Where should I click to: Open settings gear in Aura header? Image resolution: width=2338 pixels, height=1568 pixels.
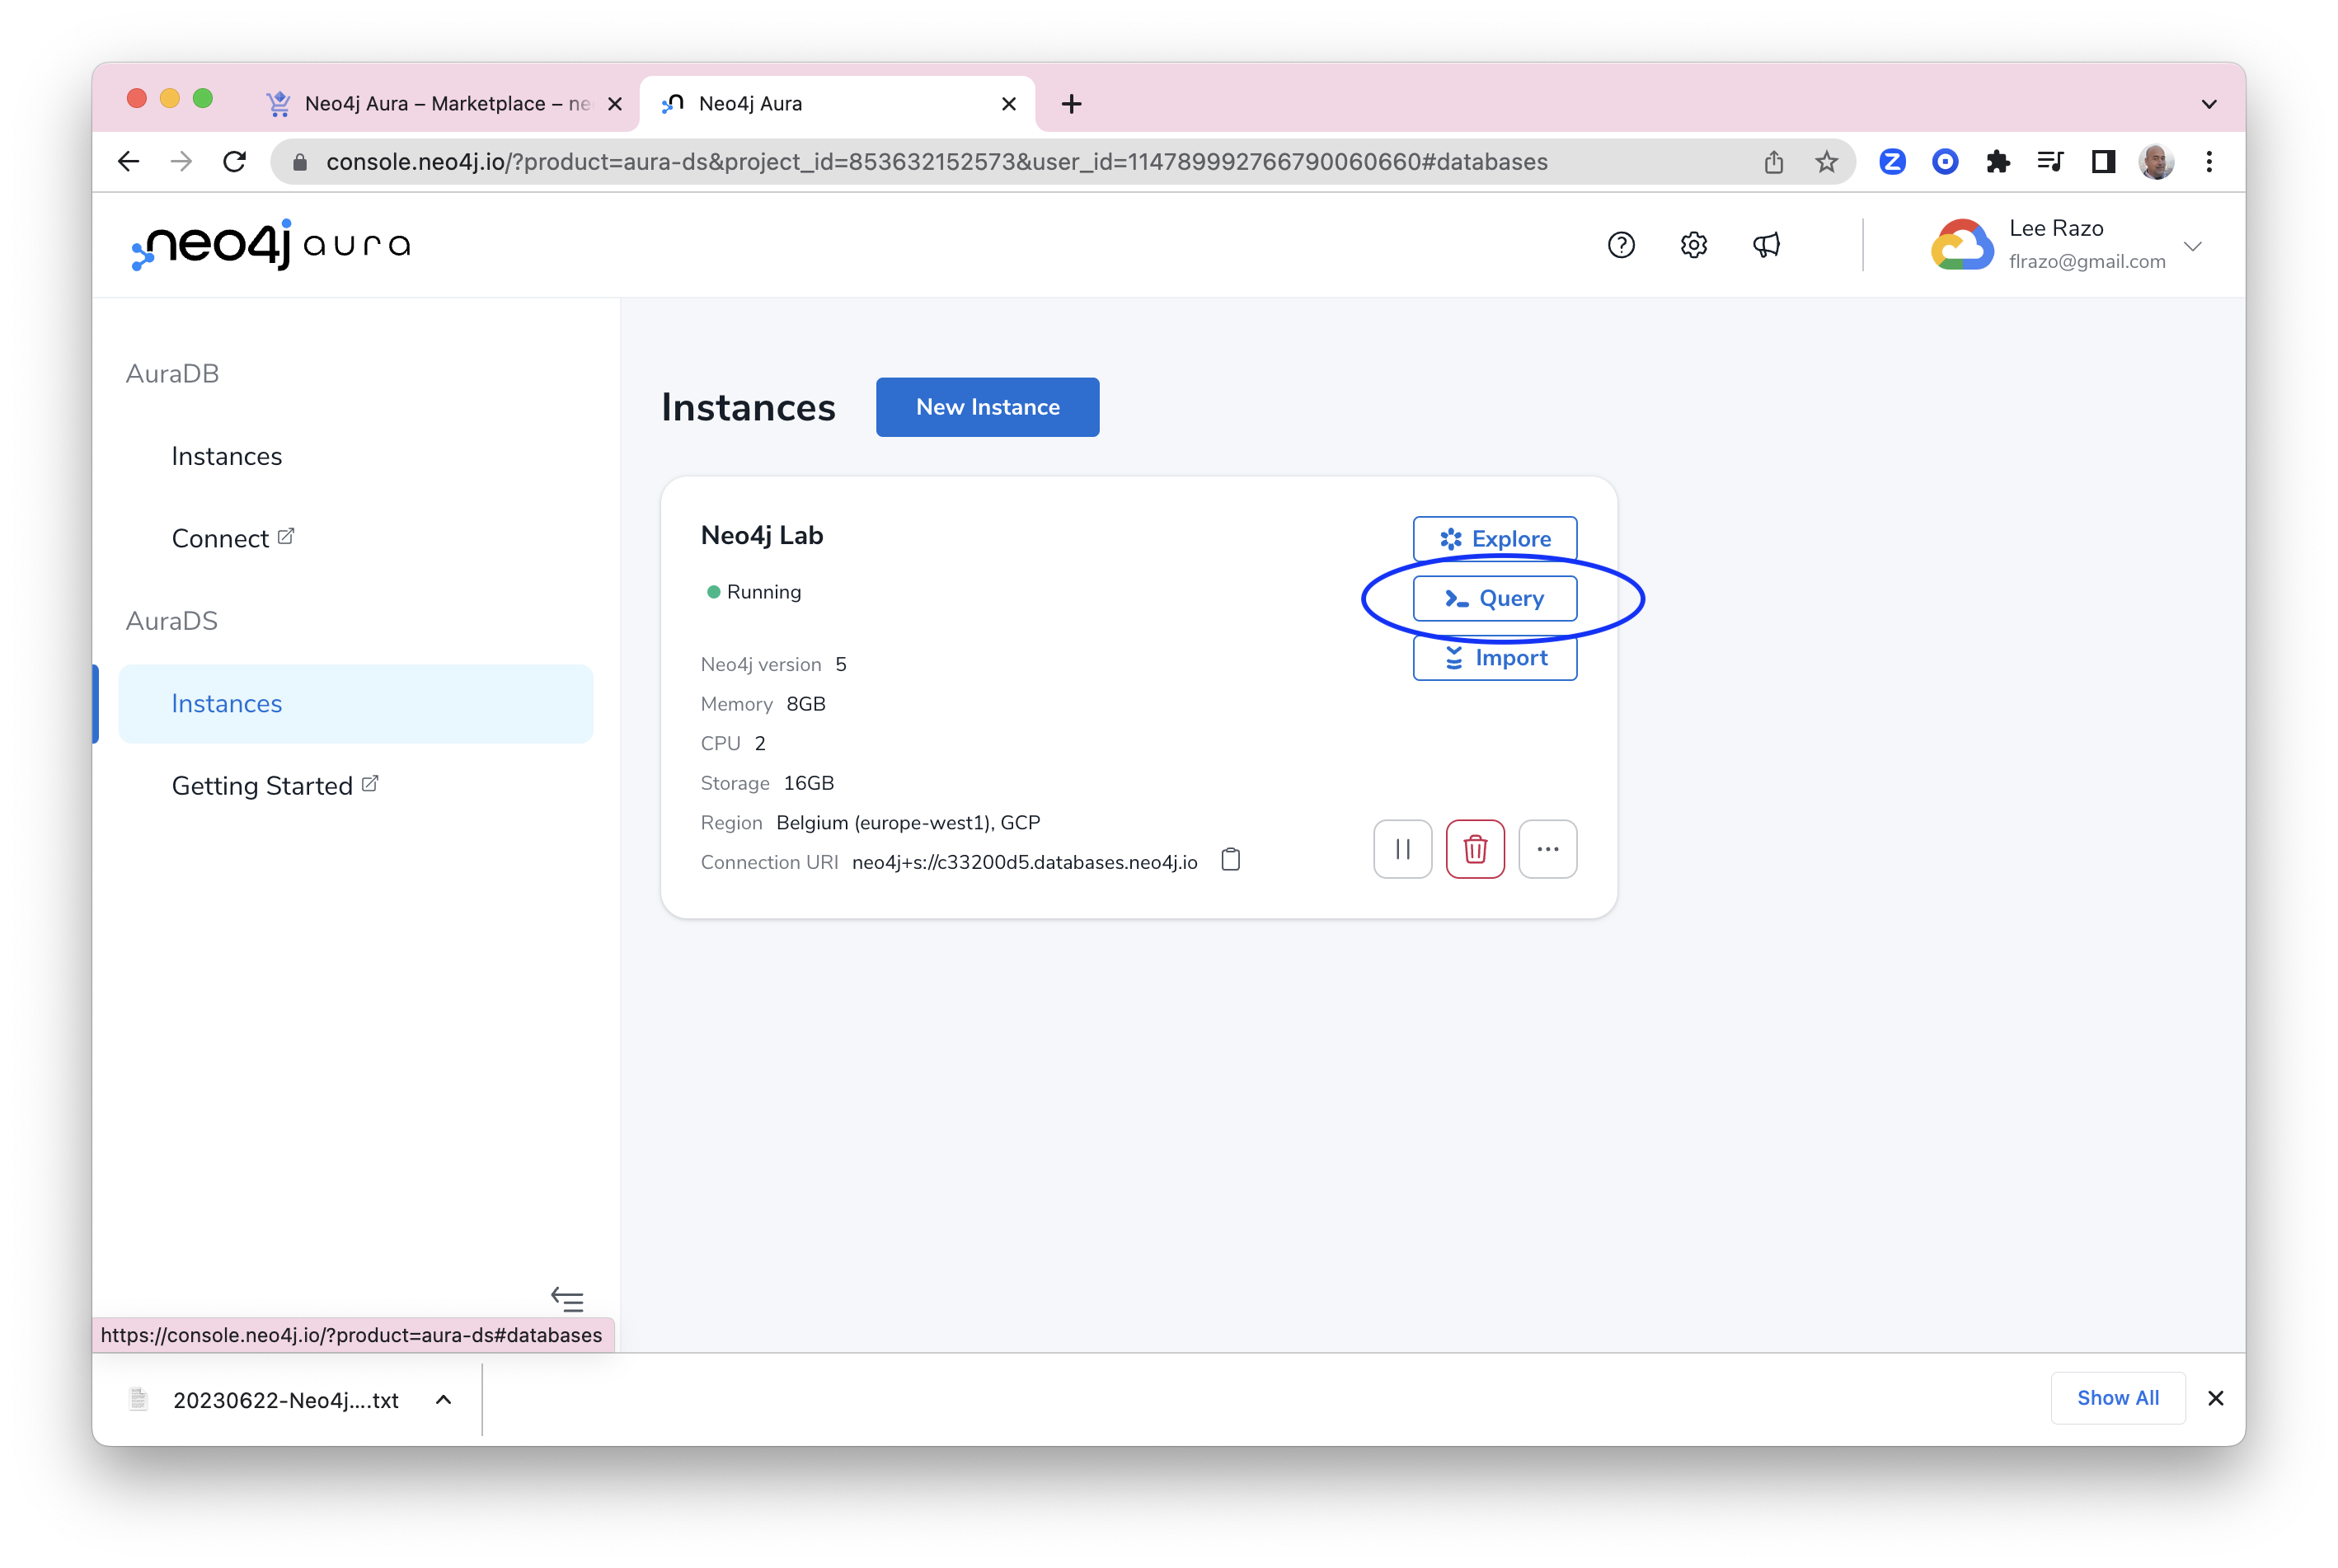[x=1693, y=245]
